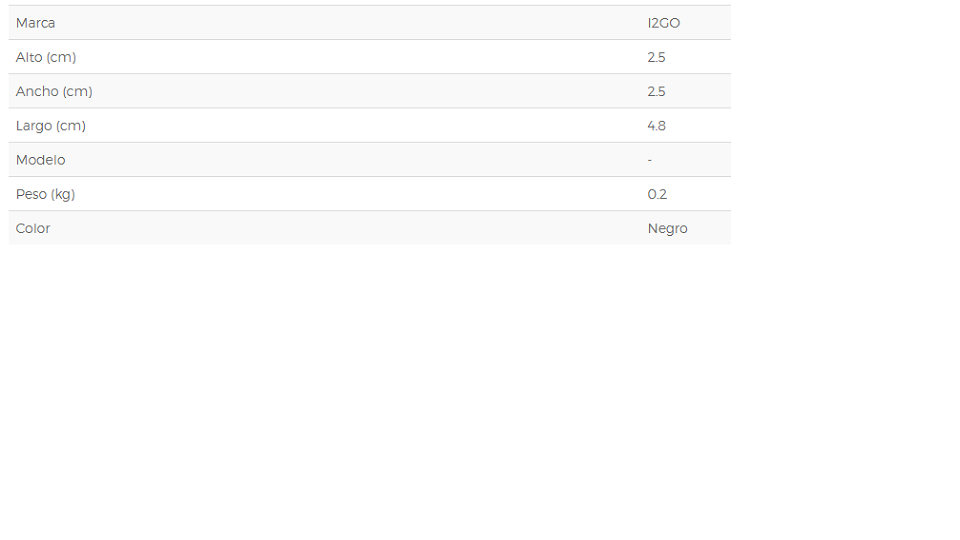Select the Alto value 2.5
Image resolution: width=960 pixels, height=540 pixels.
coord(656,58)
